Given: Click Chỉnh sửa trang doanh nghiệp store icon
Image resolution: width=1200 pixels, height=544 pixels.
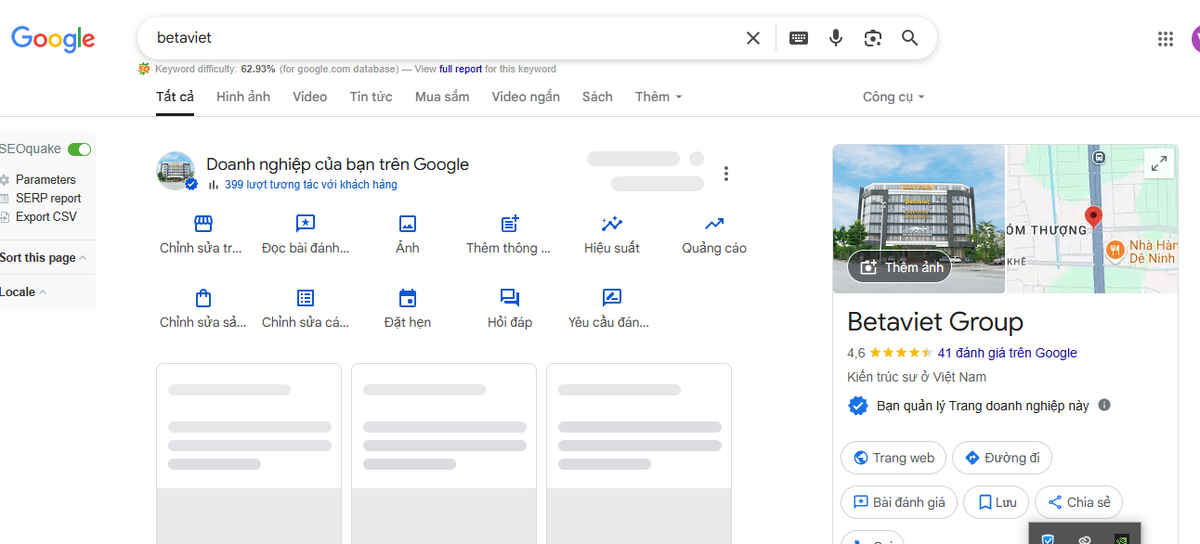Looking at the screenshot, I should 203,224.
